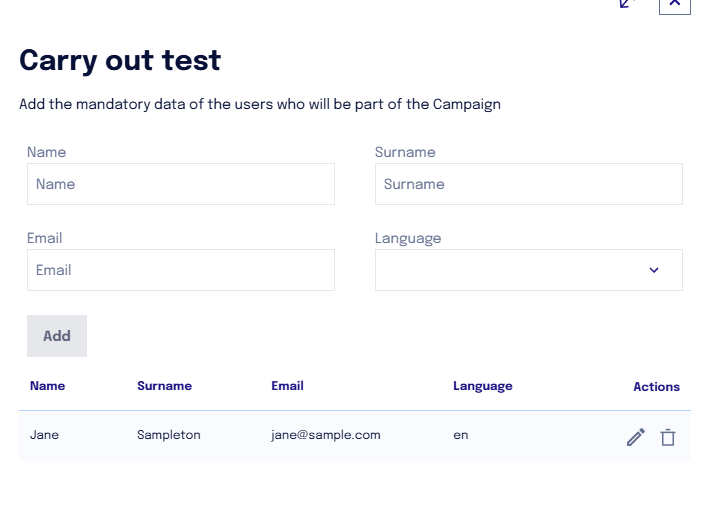Open the Language dropdown
This screenshot has height=525, width=708.
529,270
